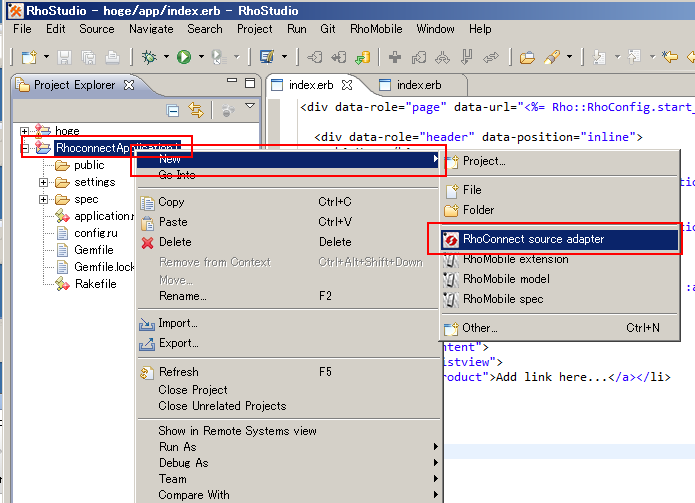Click the External Tools run icon

pos(219,57)
